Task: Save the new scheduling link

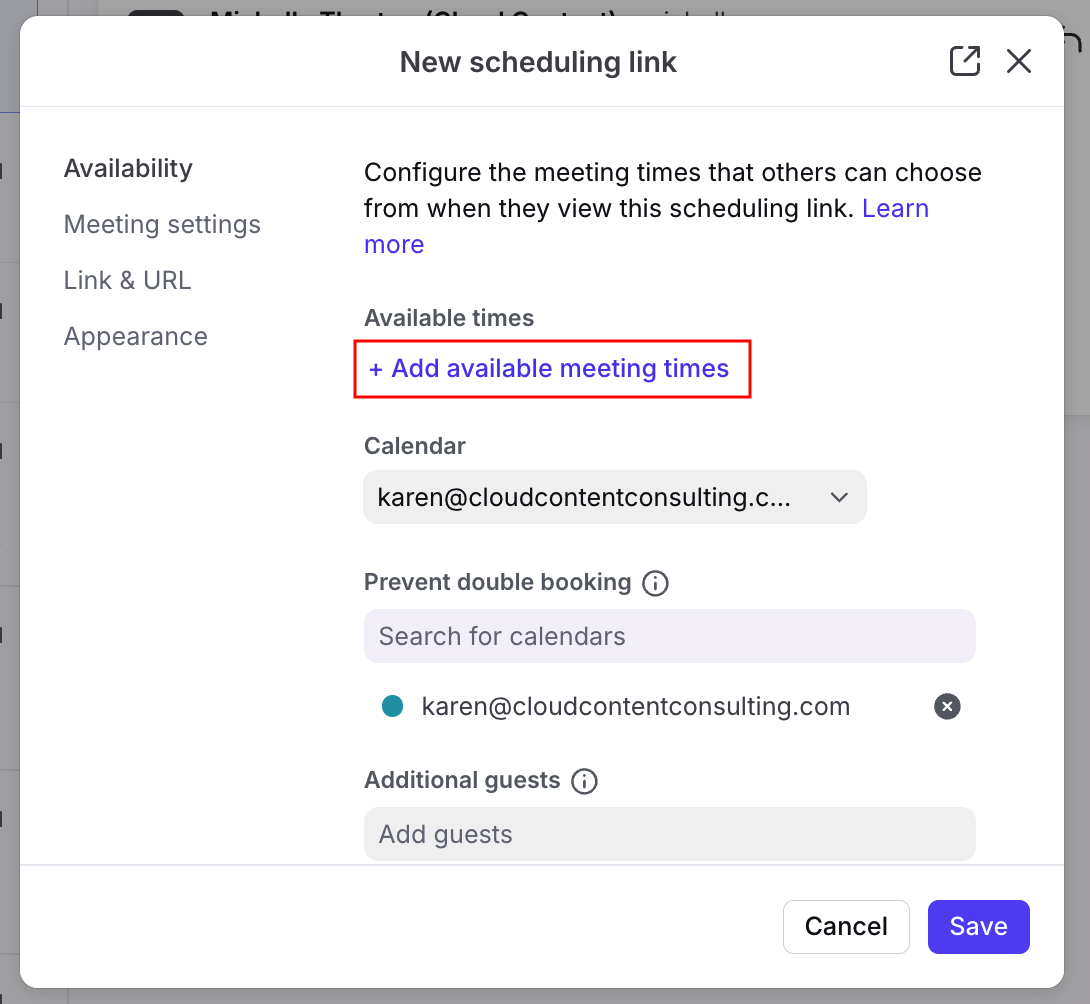Action: [978, 927]
